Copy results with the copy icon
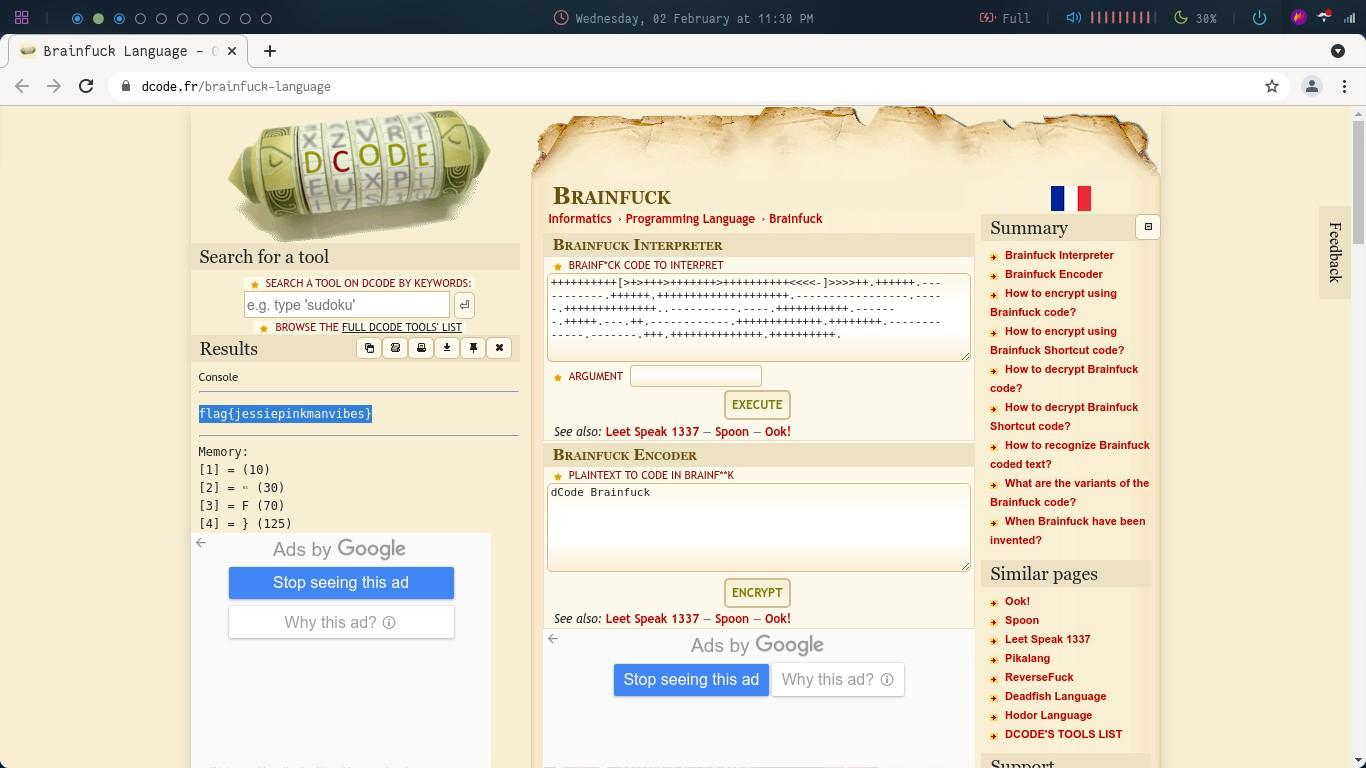The width and height of the screenshot is (1366, 768). [x=369, y=348]
